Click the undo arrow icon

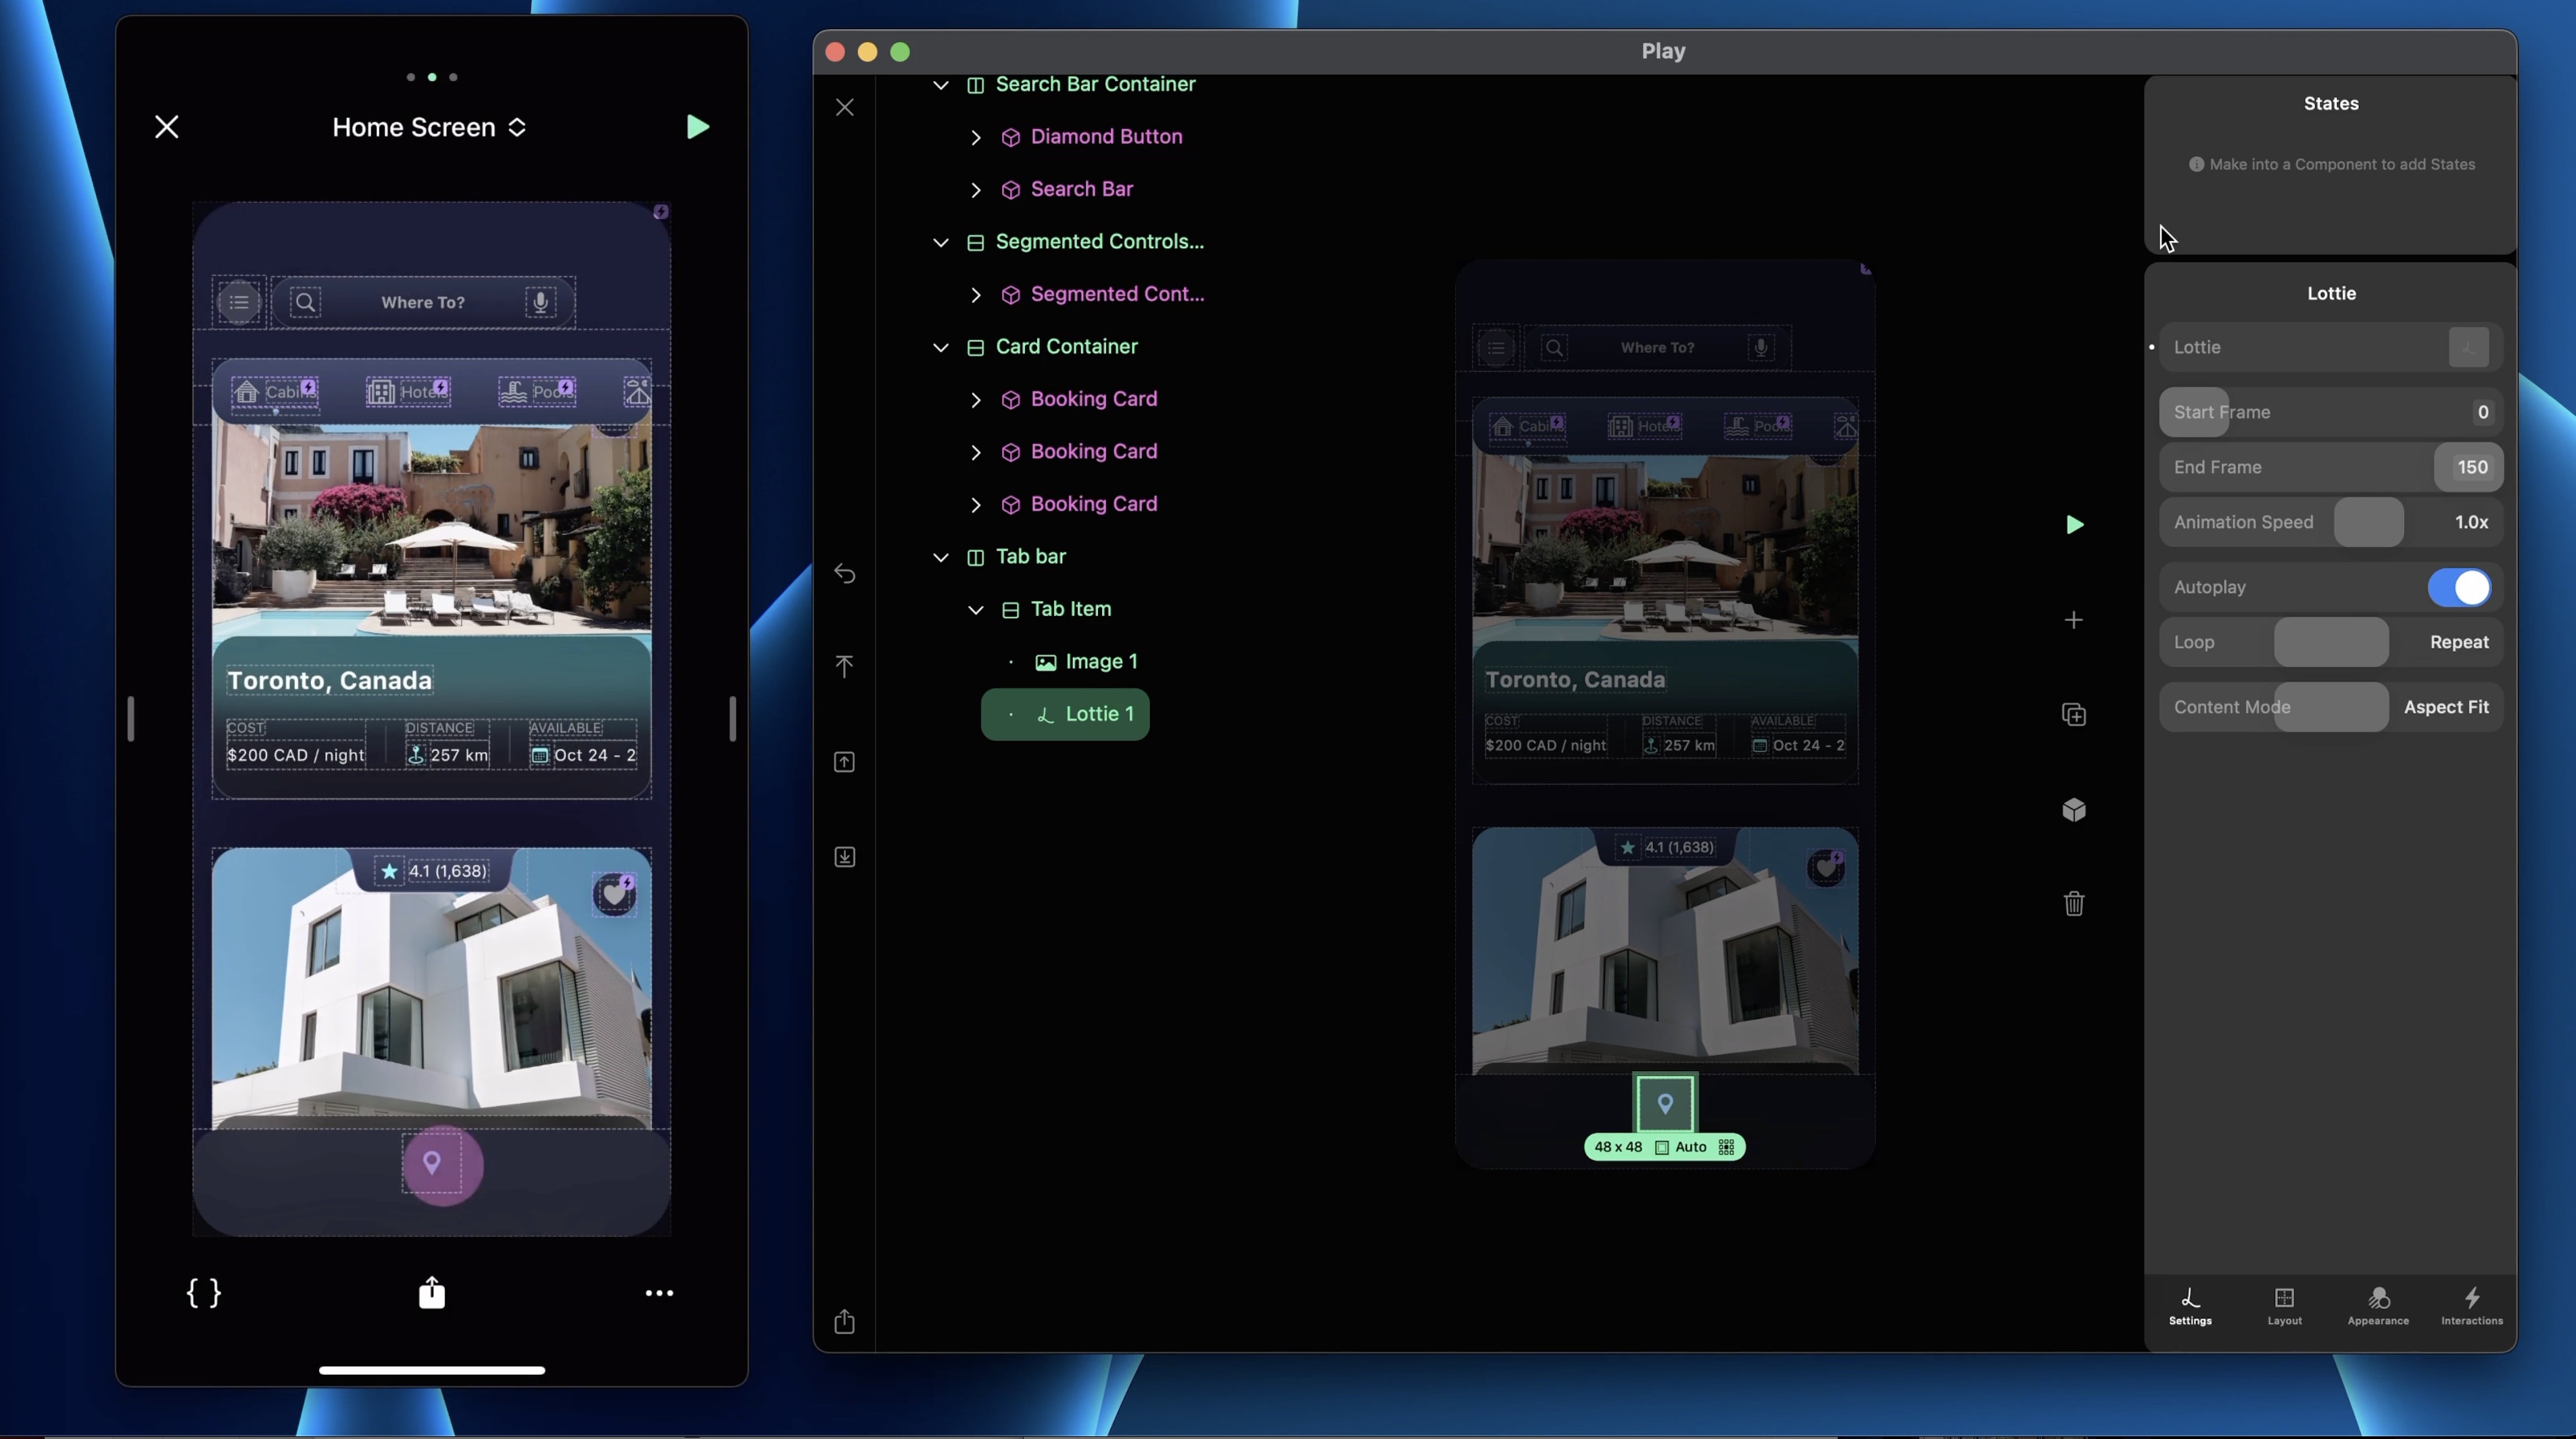point(845,574)
